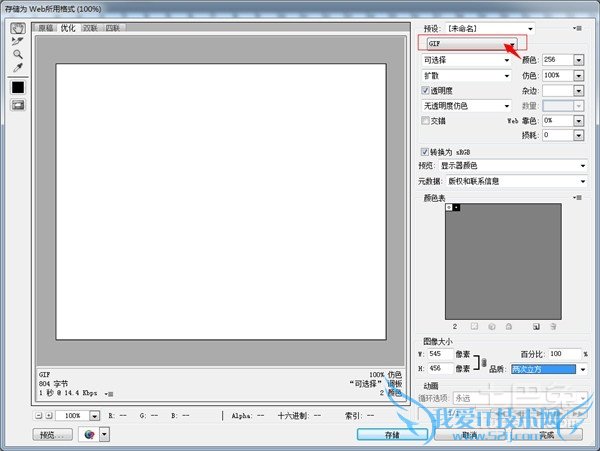Open the 无透明度仿色 dropdown
The width and height of the screenshot is (600, 451).
pos(466,106)
